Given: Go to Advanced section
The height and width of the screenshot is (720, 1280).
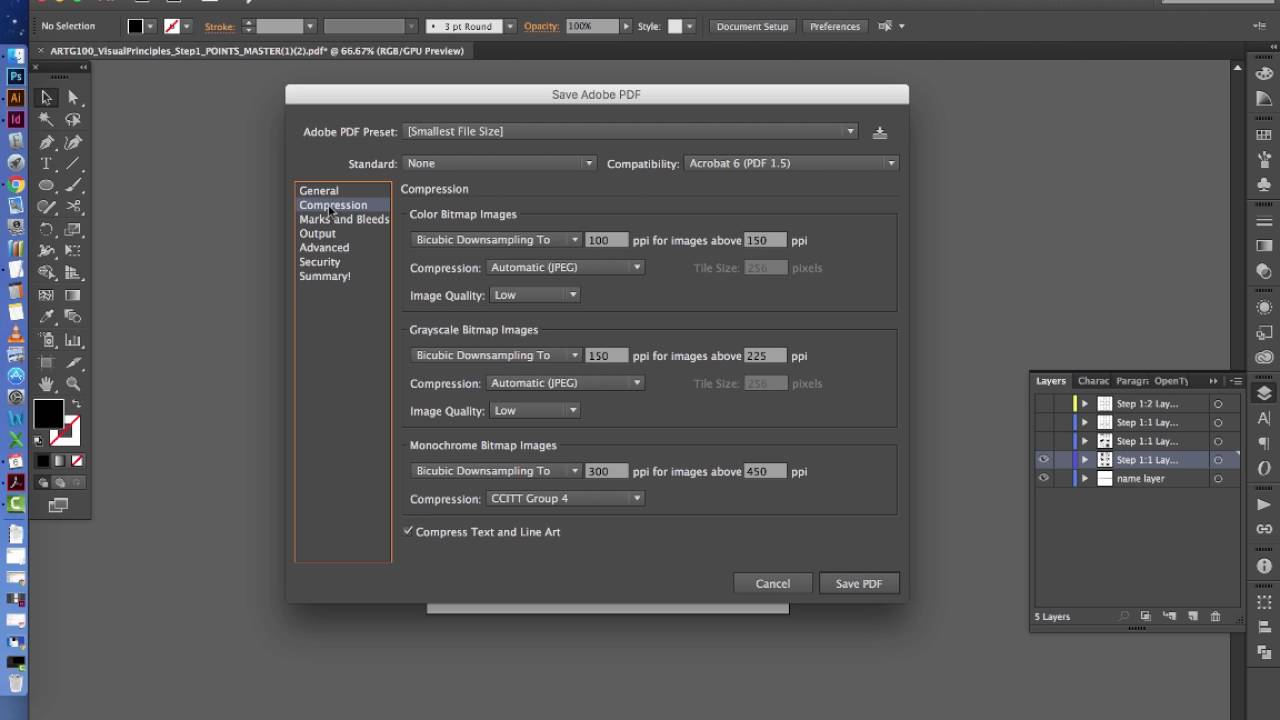Looking at the screenshot, I should point(324,247).
